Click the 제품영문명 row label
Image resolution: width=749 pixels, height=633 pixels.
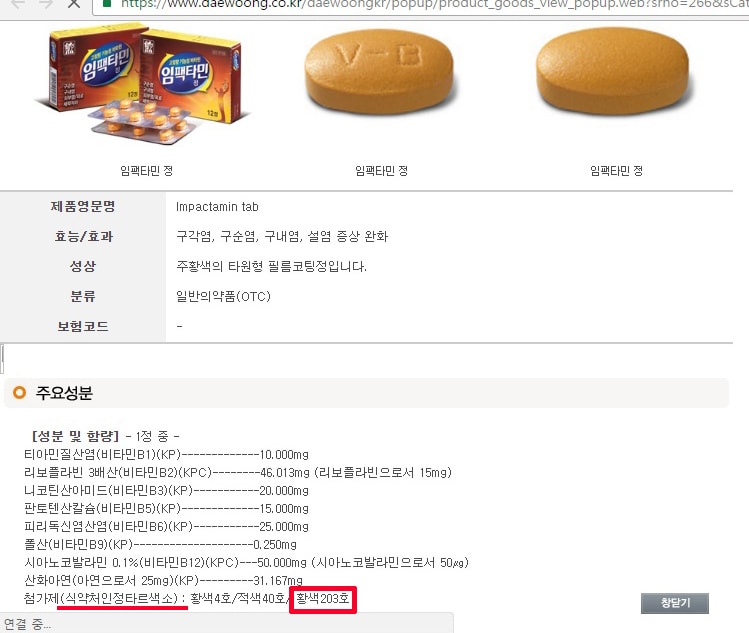pyautogui.click(x=83, y=206)
